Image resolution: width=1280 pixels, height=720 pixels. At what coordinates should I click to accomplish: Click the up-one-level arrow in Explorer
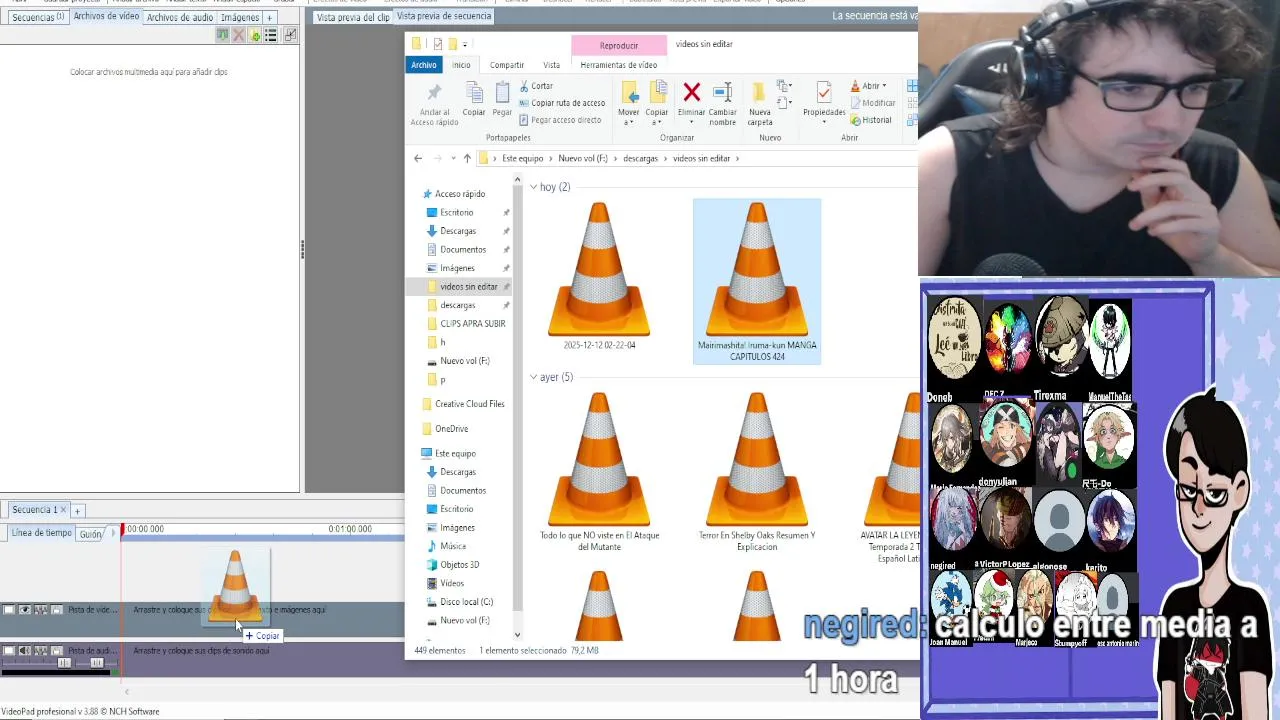pos(467,158)
